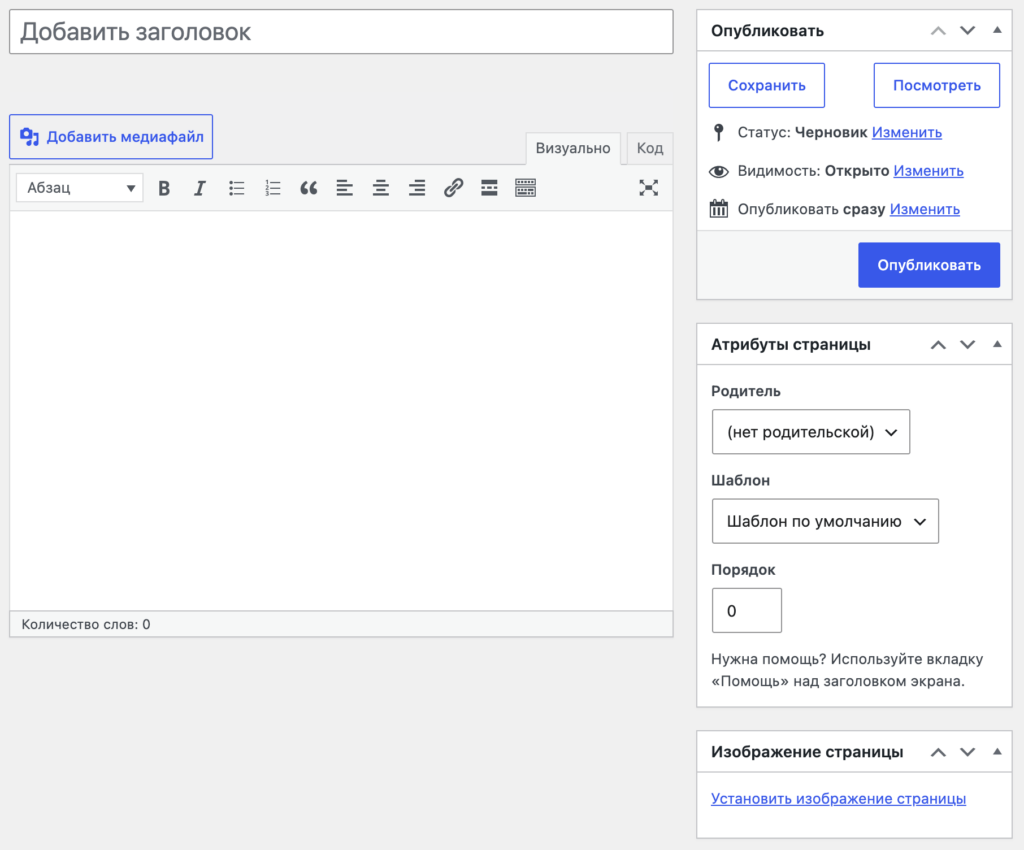1024x850 pixels.
Task: Enter distraction-free fullscreen mode
Action: click(x=648, y=189)
